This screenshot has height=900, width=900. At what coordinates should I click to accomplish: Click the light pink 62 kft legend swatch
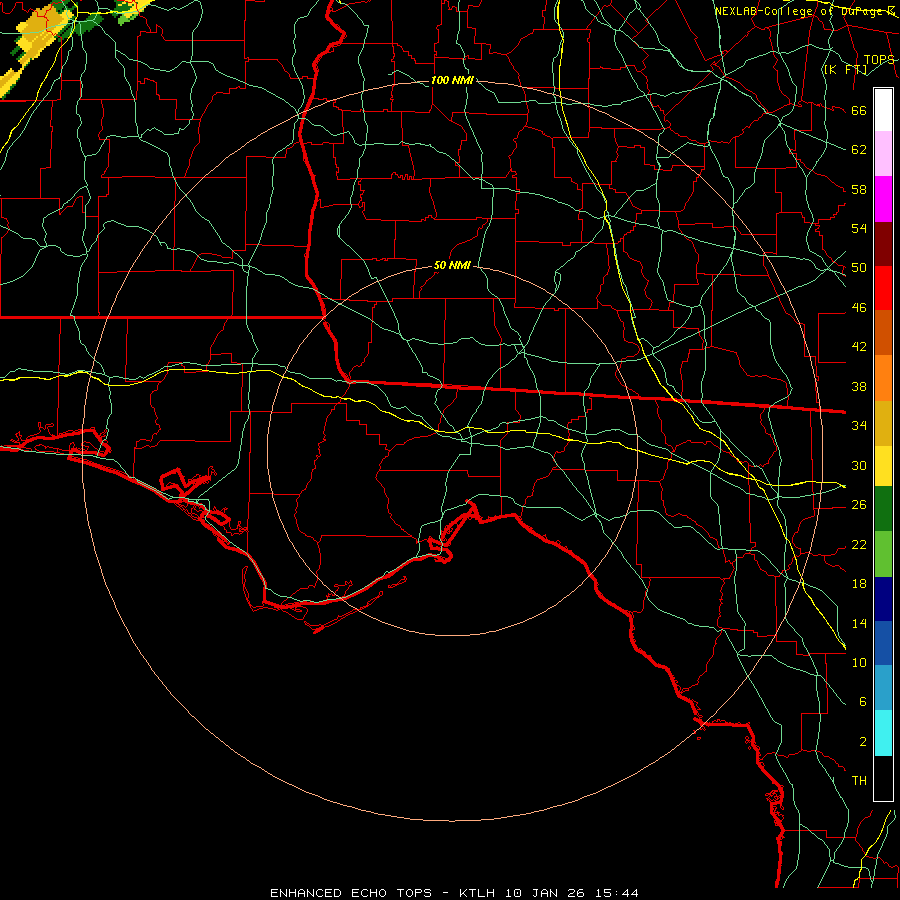[x=883, y=154]
